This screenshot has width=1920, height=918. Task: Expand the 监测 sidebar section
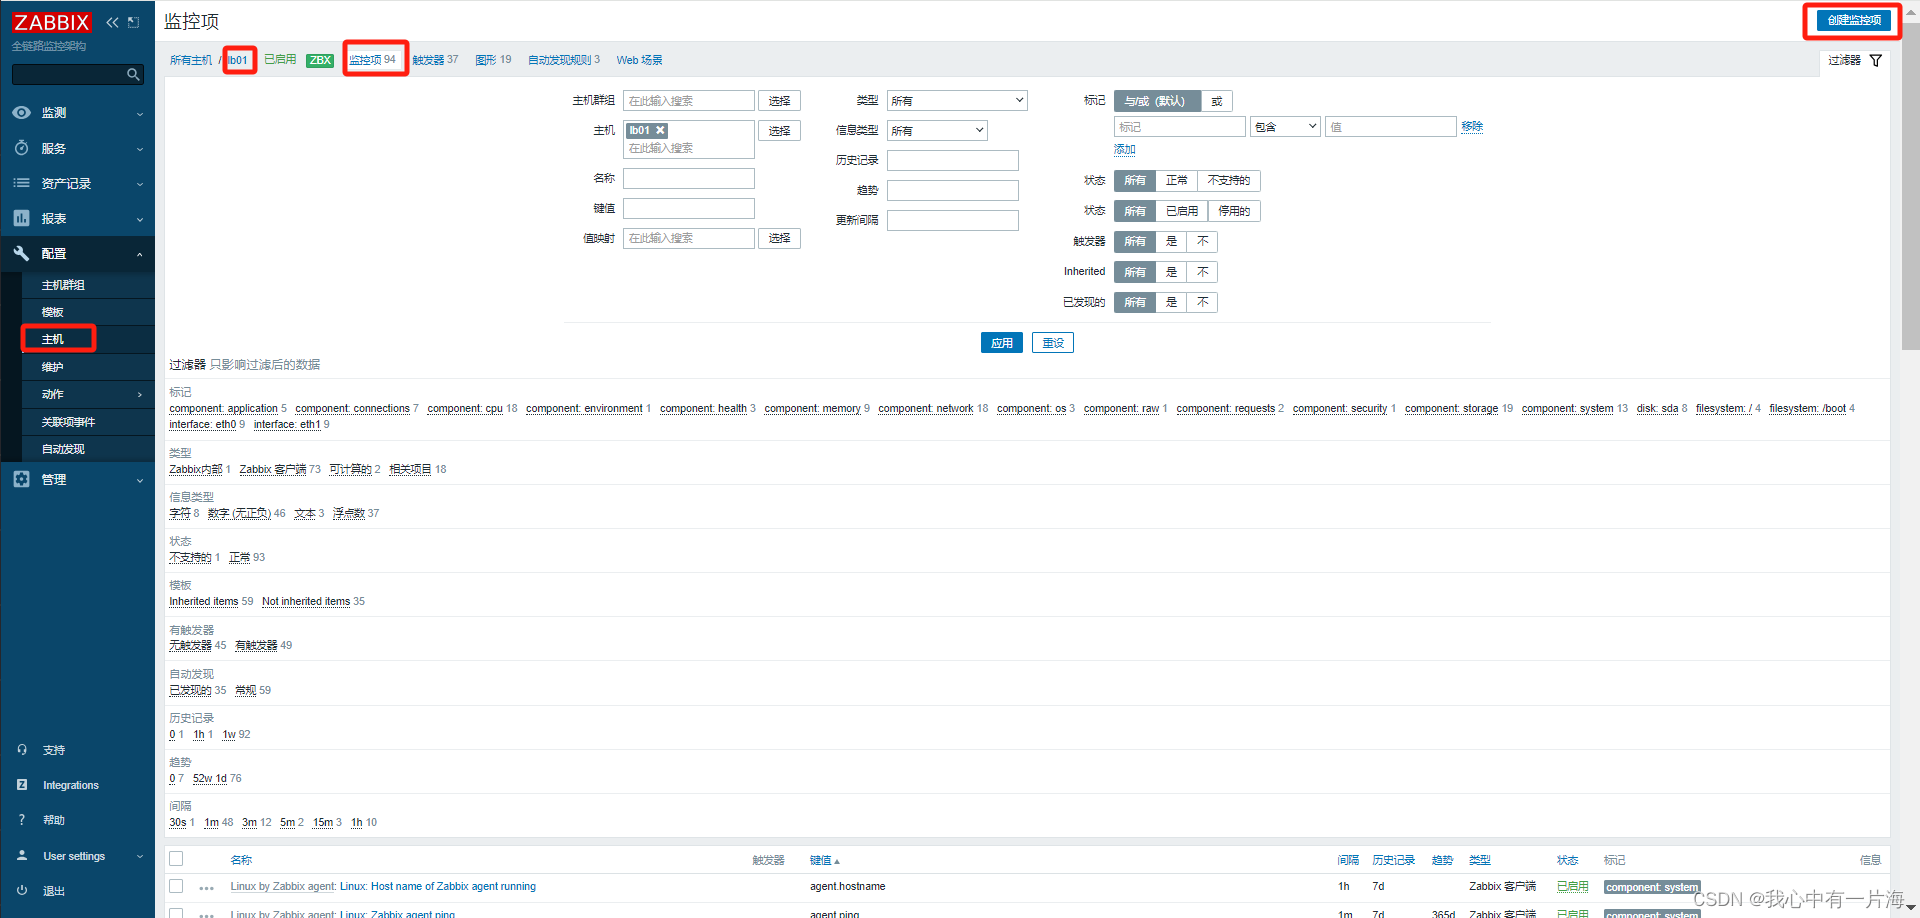tap(139, 114)
